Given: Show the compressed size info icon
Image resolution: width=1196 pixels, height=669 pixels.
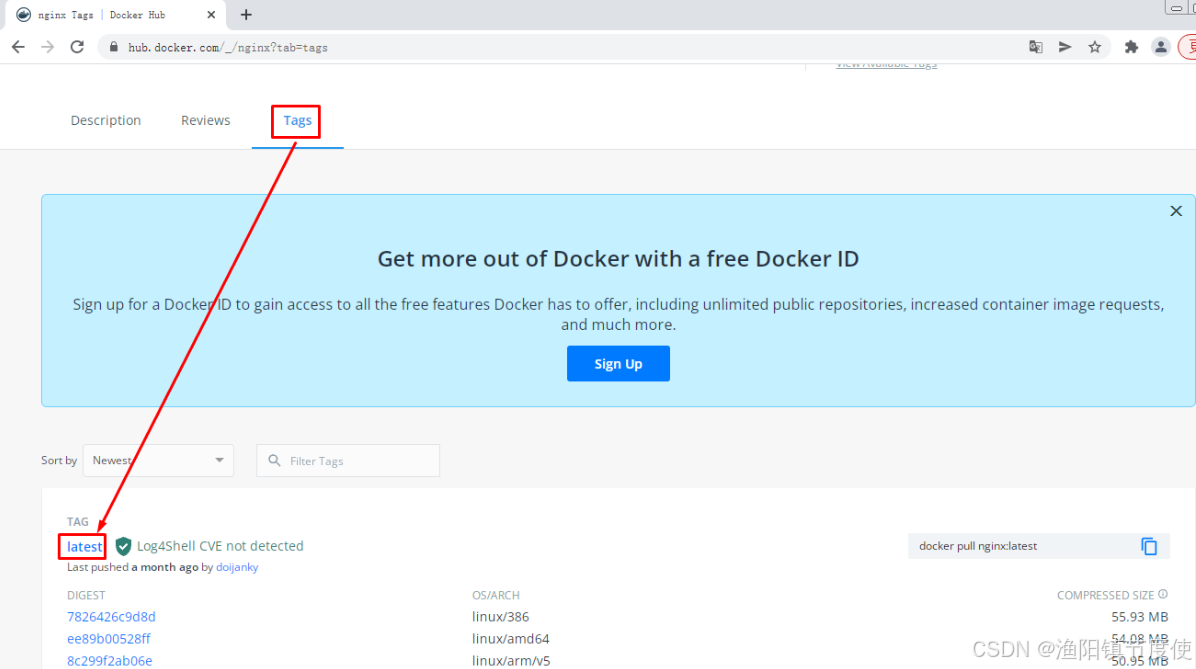Looking at the screenshot, I should tap(1162, 594).
